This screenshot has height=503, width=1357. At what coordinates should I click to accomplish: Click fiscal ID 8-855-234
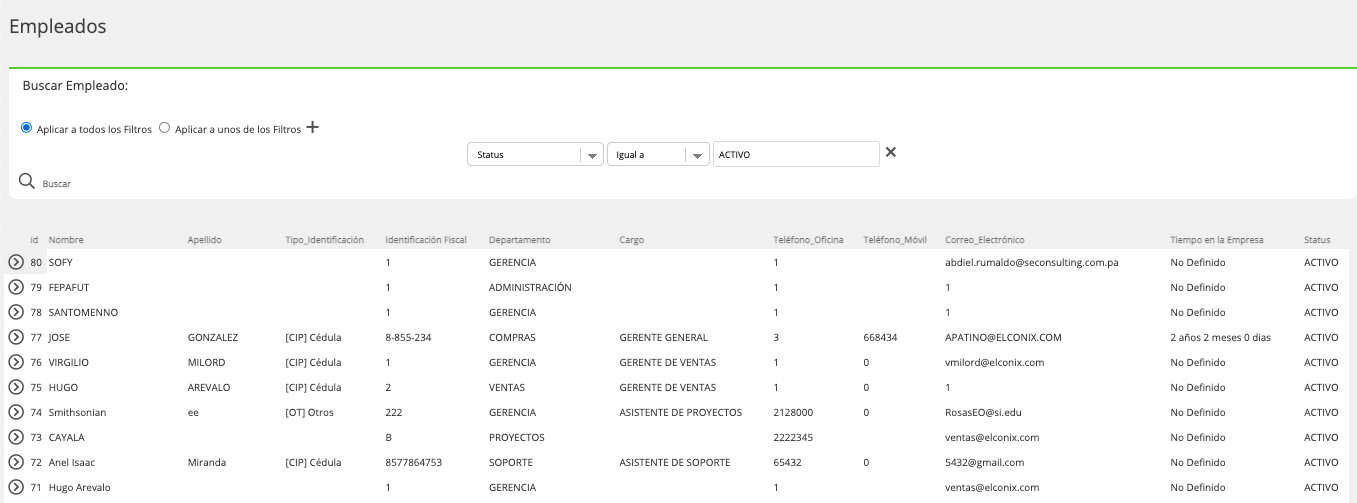coord(408,337)
